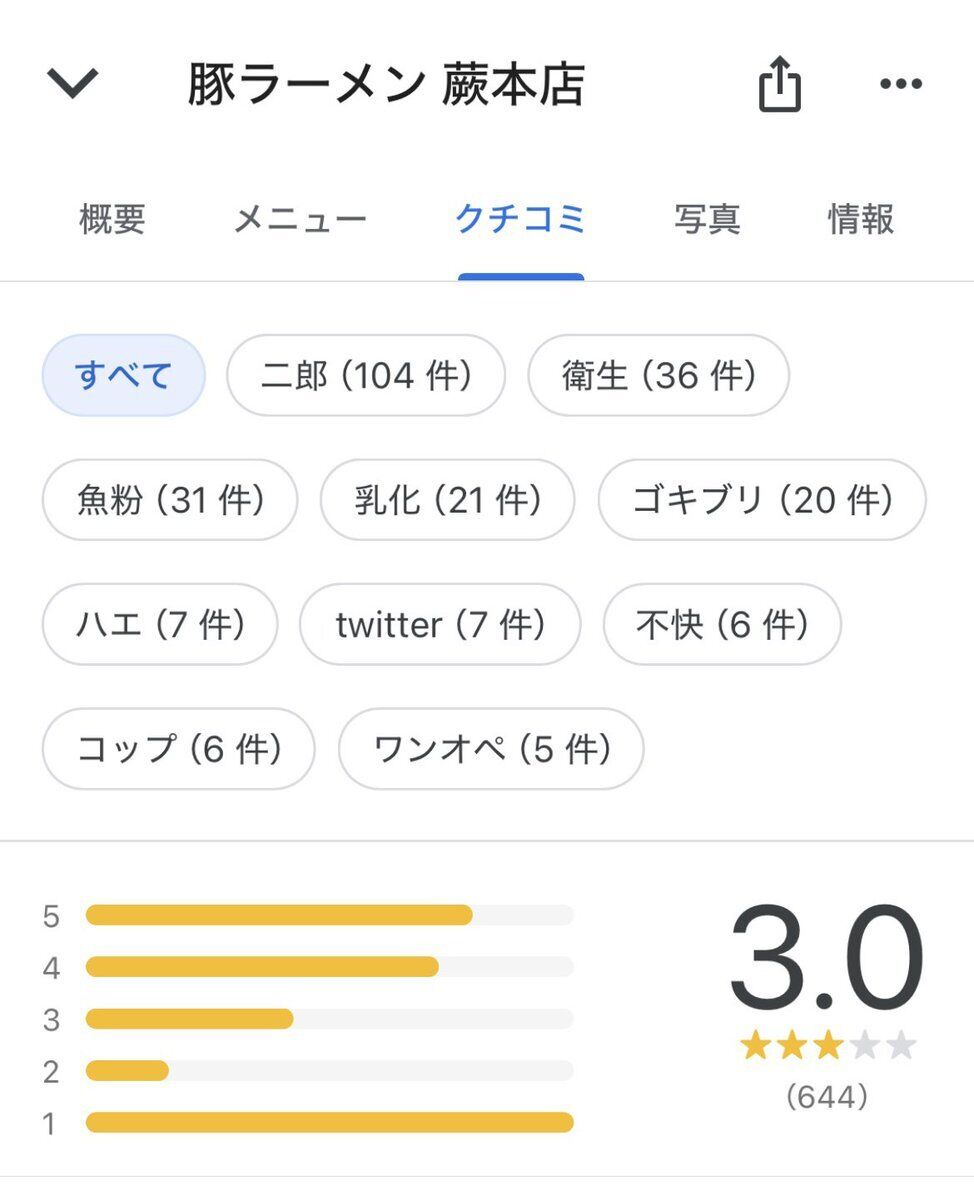
Task: Open the three-dot more options menu
Action: (900, 84)
